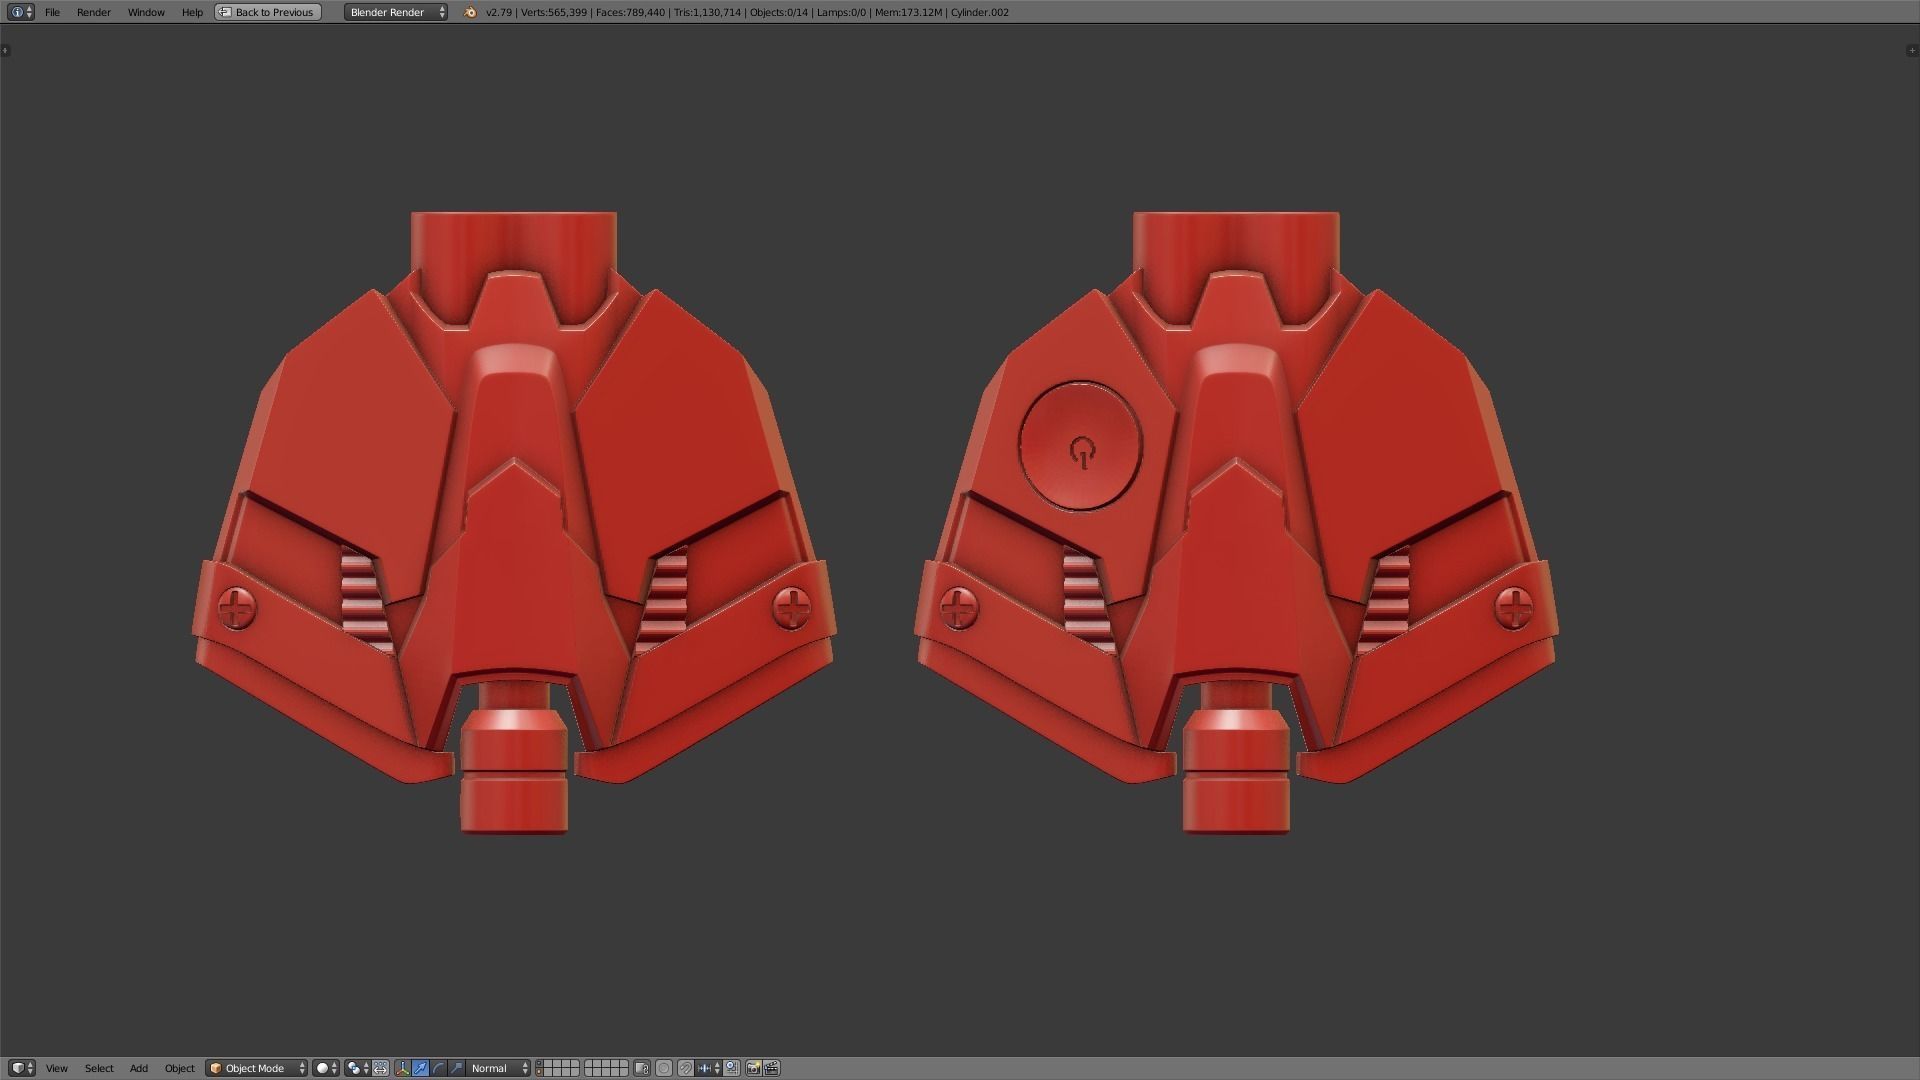Click the Lamps:0/0 statistic text
The width and height of the screenshot is (1920, 1080).
click(x=841, y=12)
